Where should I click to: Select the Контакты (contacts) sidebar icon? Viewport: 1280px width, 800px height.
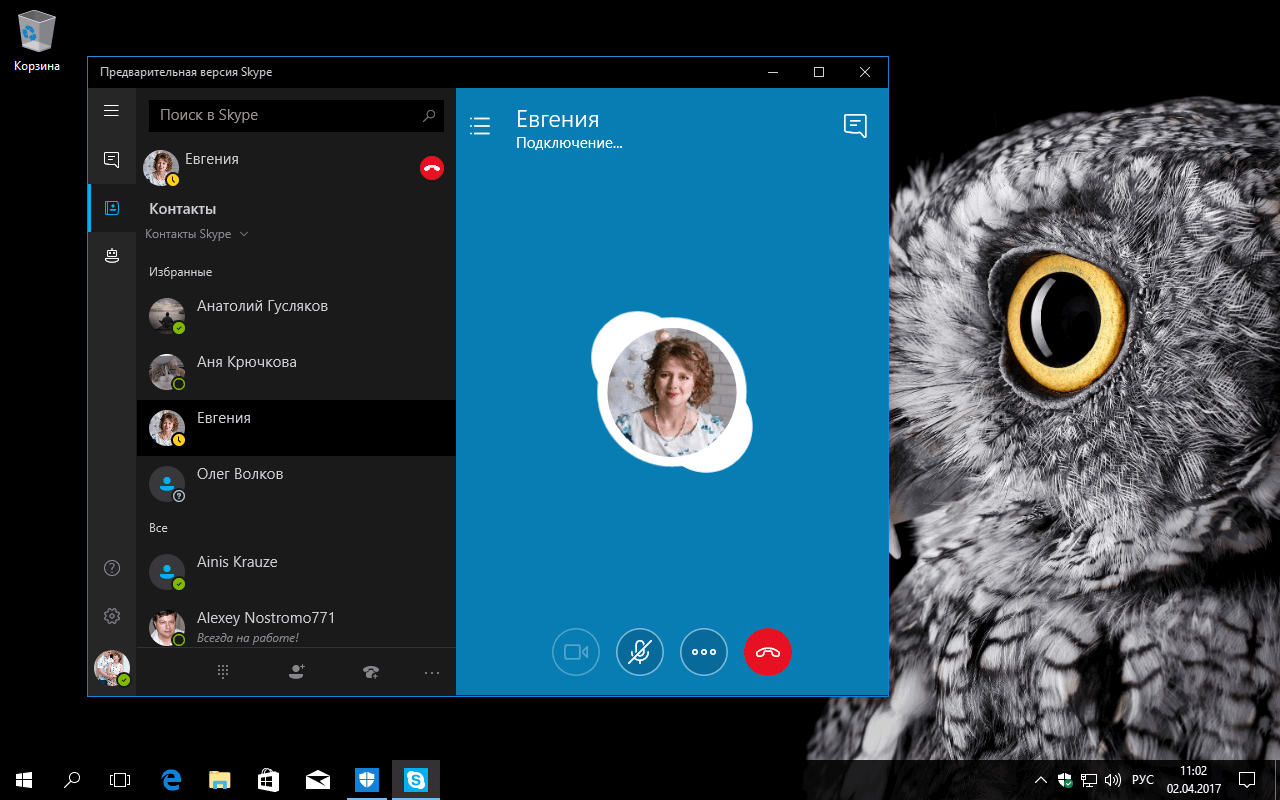click(x=111, y=207)
